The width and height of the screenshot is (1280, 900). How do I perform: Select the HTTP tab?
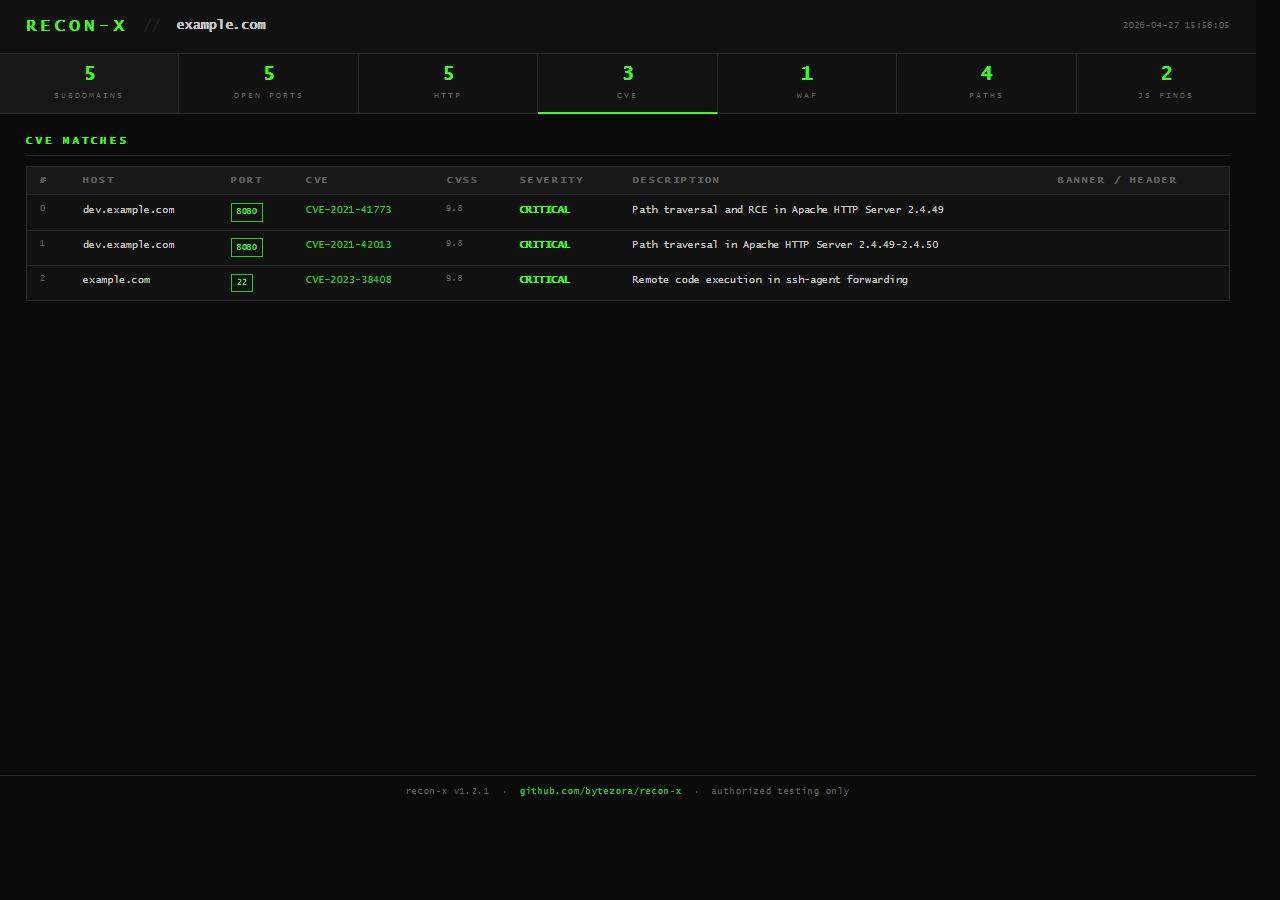[448, 83]
